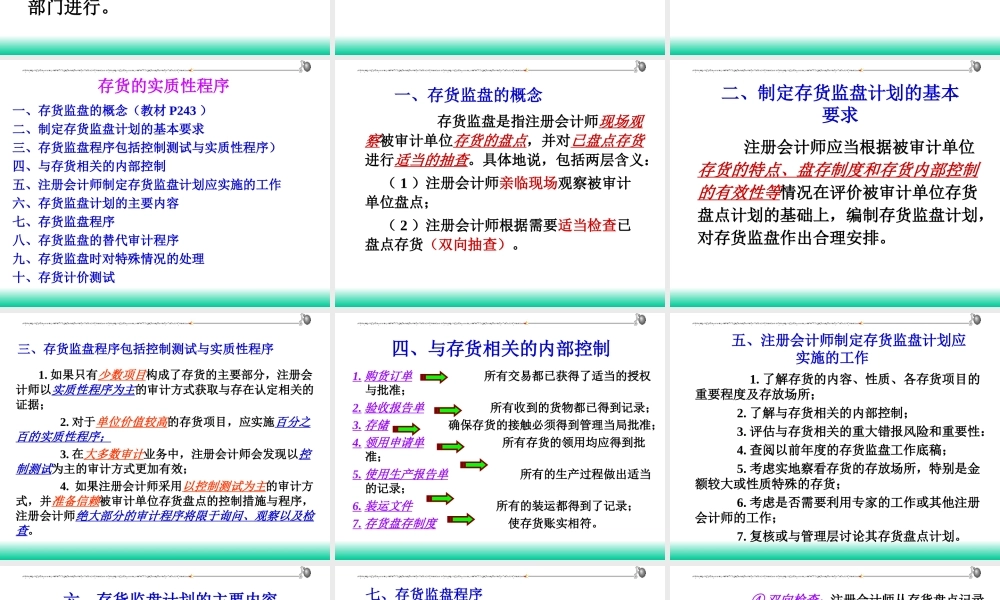
Task: Open the 5. 使用生产报告单 link
Action: point(401,474)
